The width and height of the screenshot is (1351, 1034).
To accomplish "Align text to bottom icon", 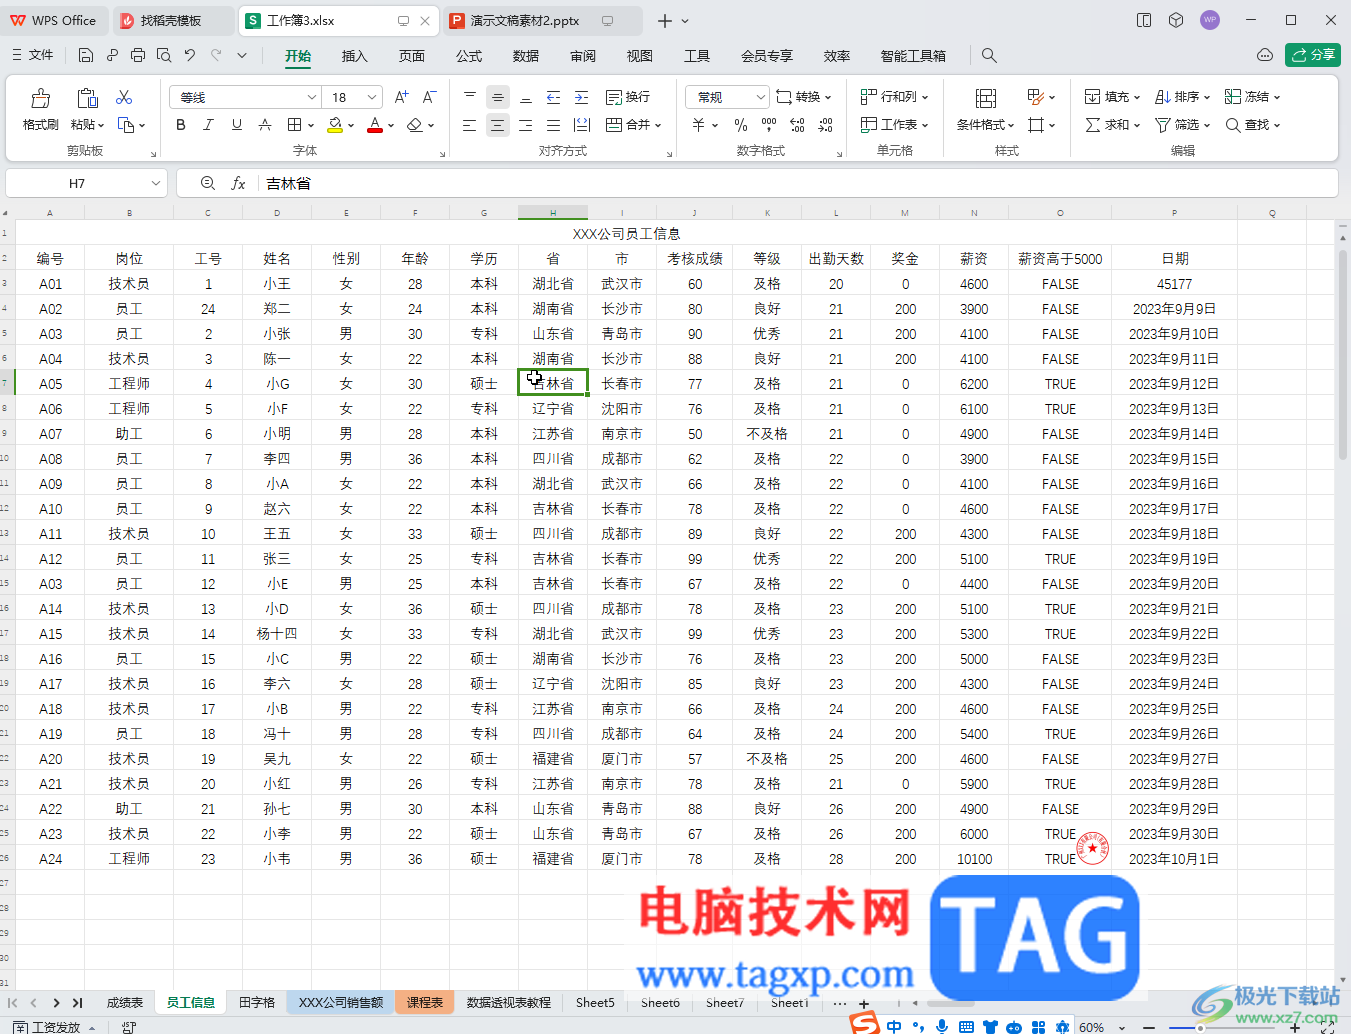I will (525, 97).
